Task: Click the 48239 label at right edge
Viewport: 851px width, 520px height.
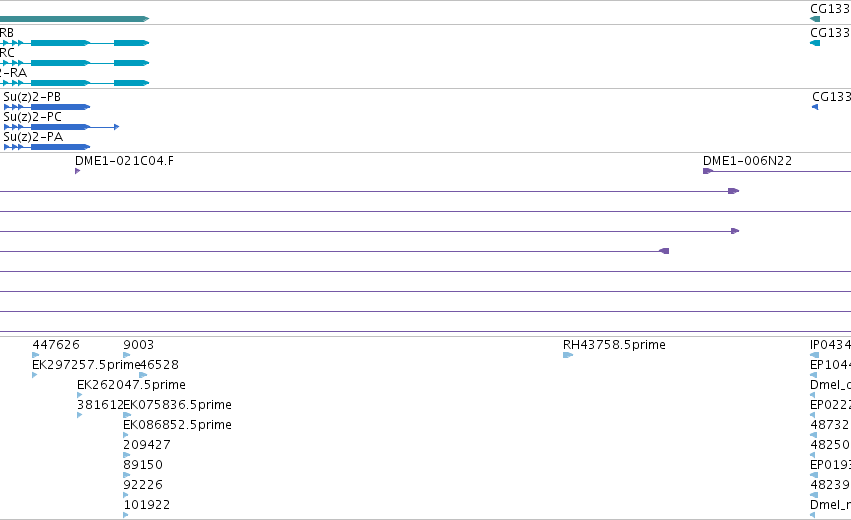Action: pyautogui.click(x=829, y=485)
